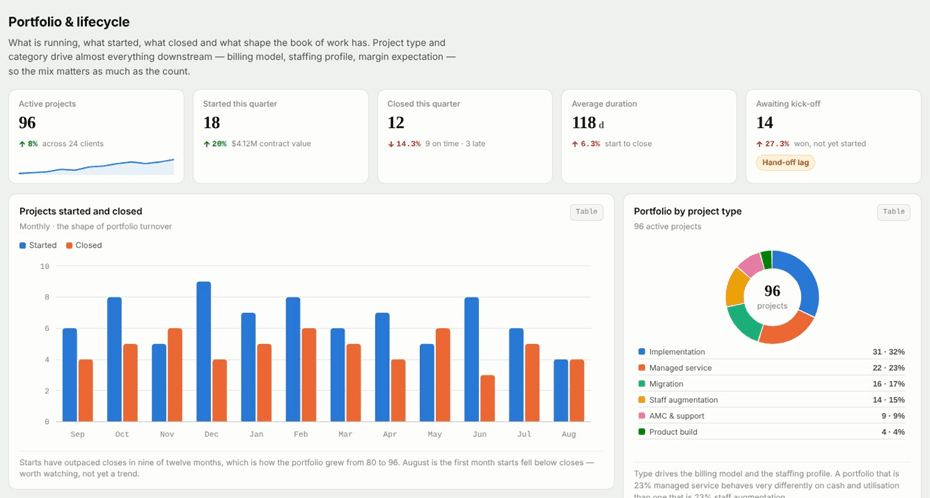This screenshot has height=498, width=930.
Task: Click the orange Closed bar for May
Action: [x=442, y=375]
